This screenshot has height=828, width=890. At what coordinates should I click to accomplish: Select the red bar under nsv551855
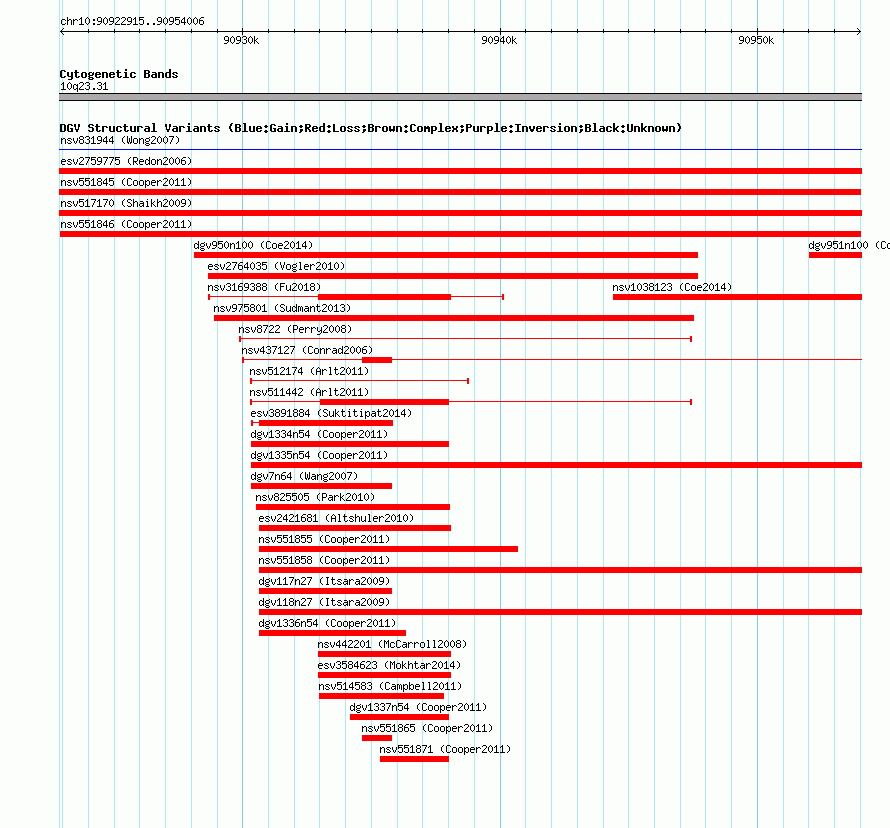click(388, 549)
